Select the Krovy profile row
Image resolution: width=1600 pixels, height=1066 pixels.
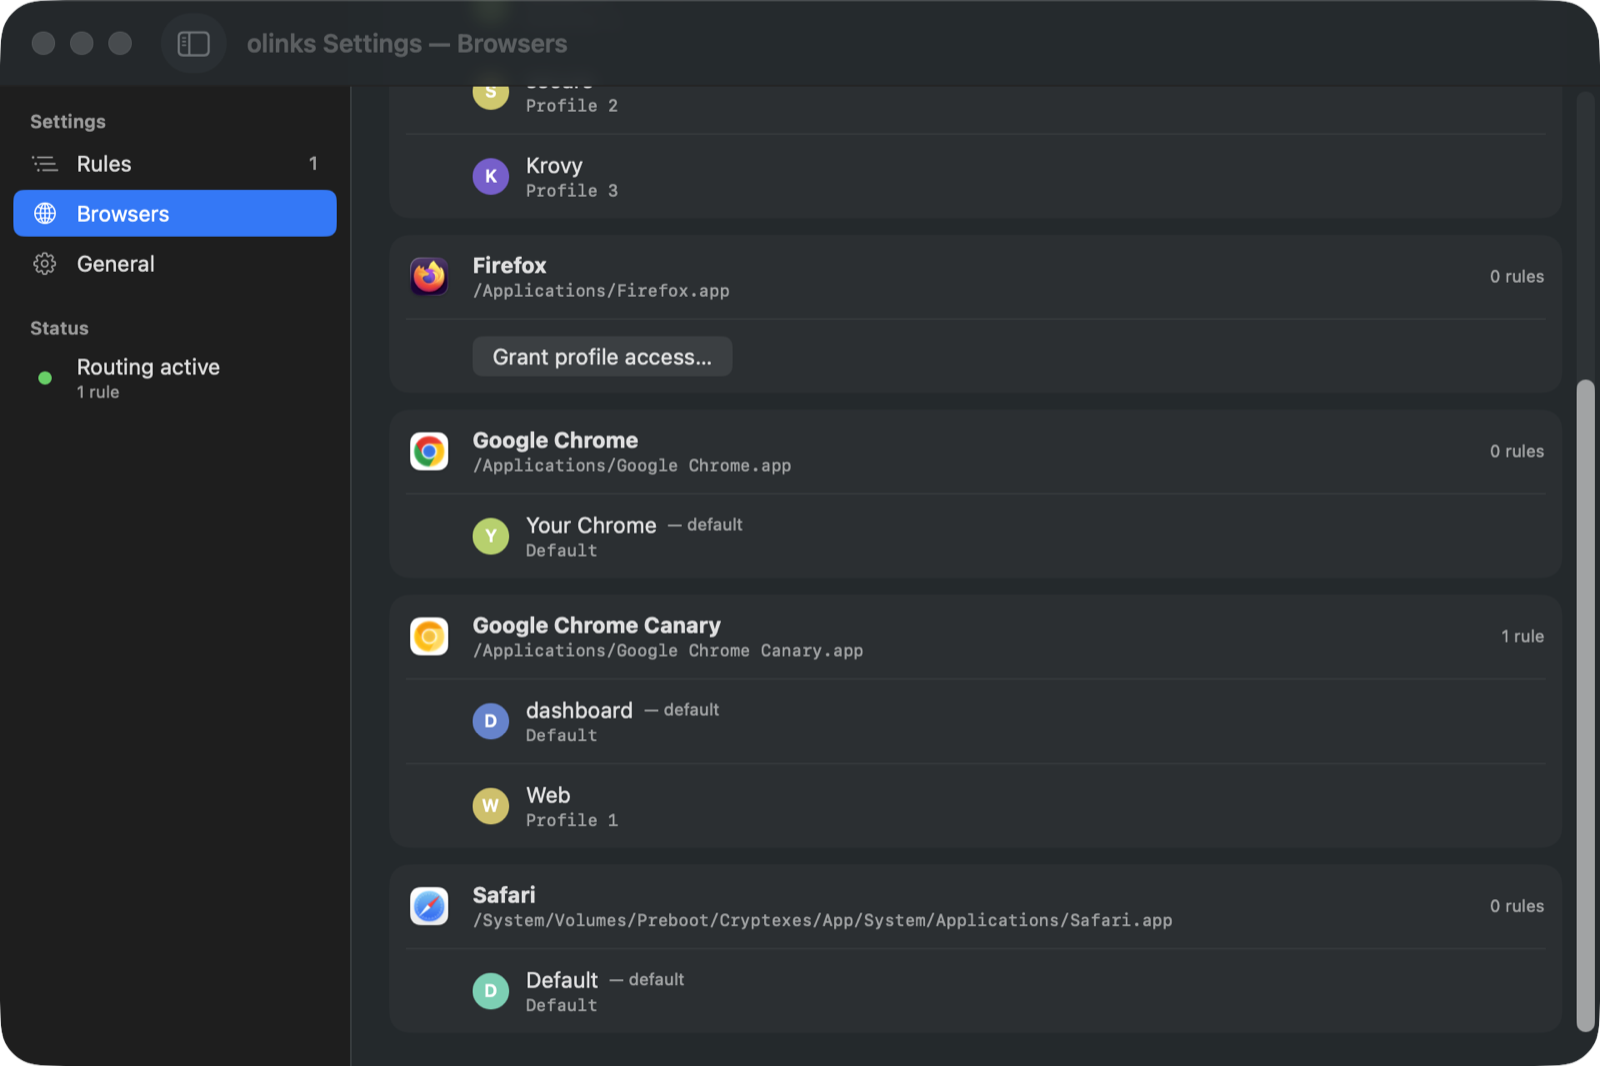coord(976,177)
